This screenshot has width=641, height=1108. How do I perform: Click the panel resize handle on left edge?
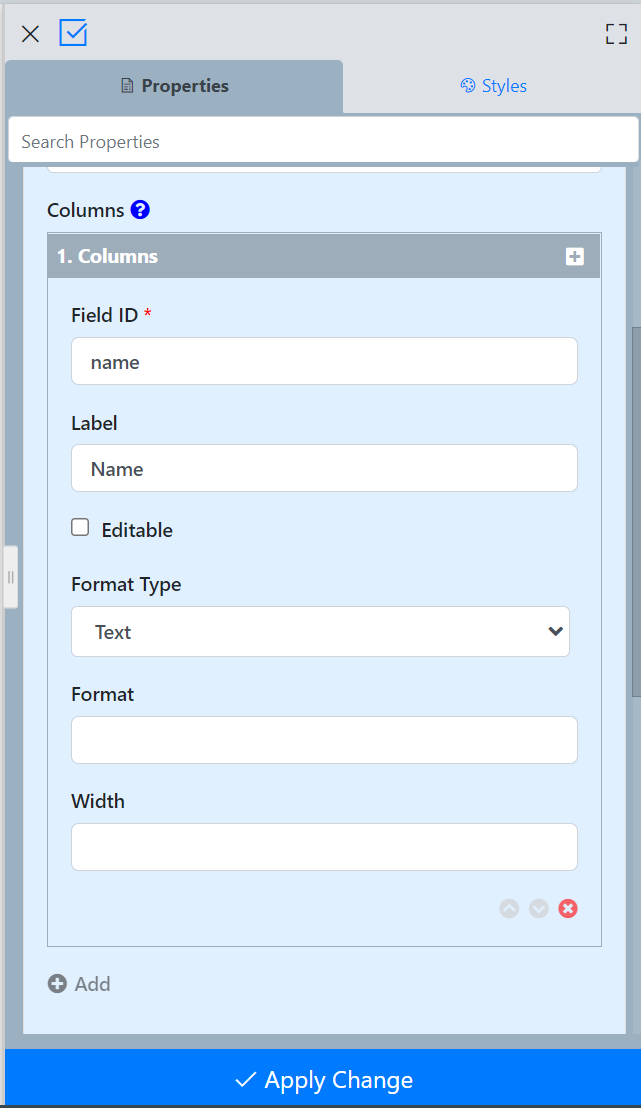[10, 577]
